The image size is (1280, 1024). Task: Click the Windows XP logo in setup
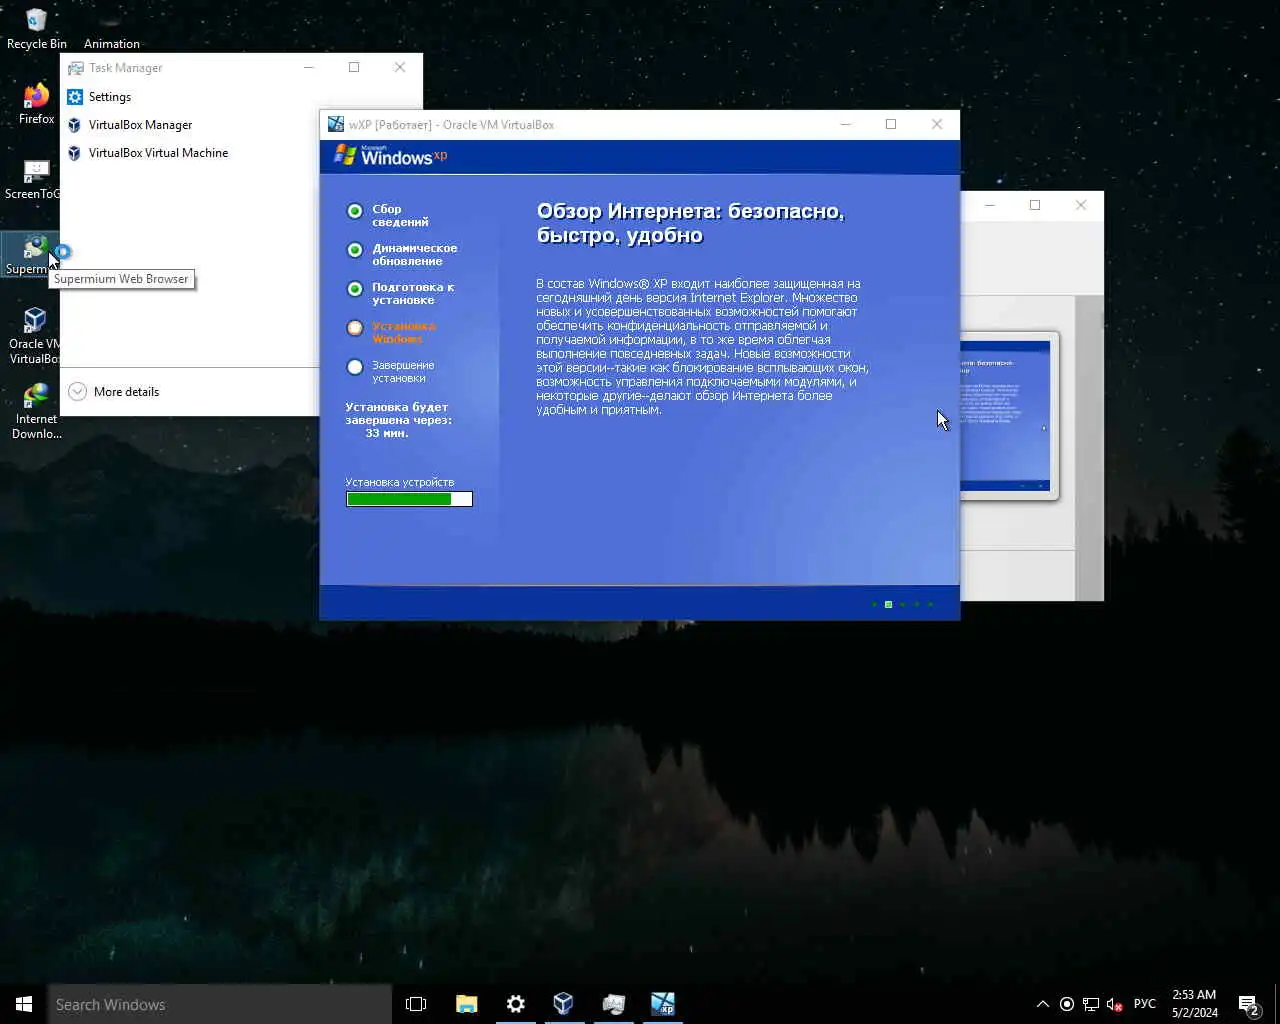[391, 155]
